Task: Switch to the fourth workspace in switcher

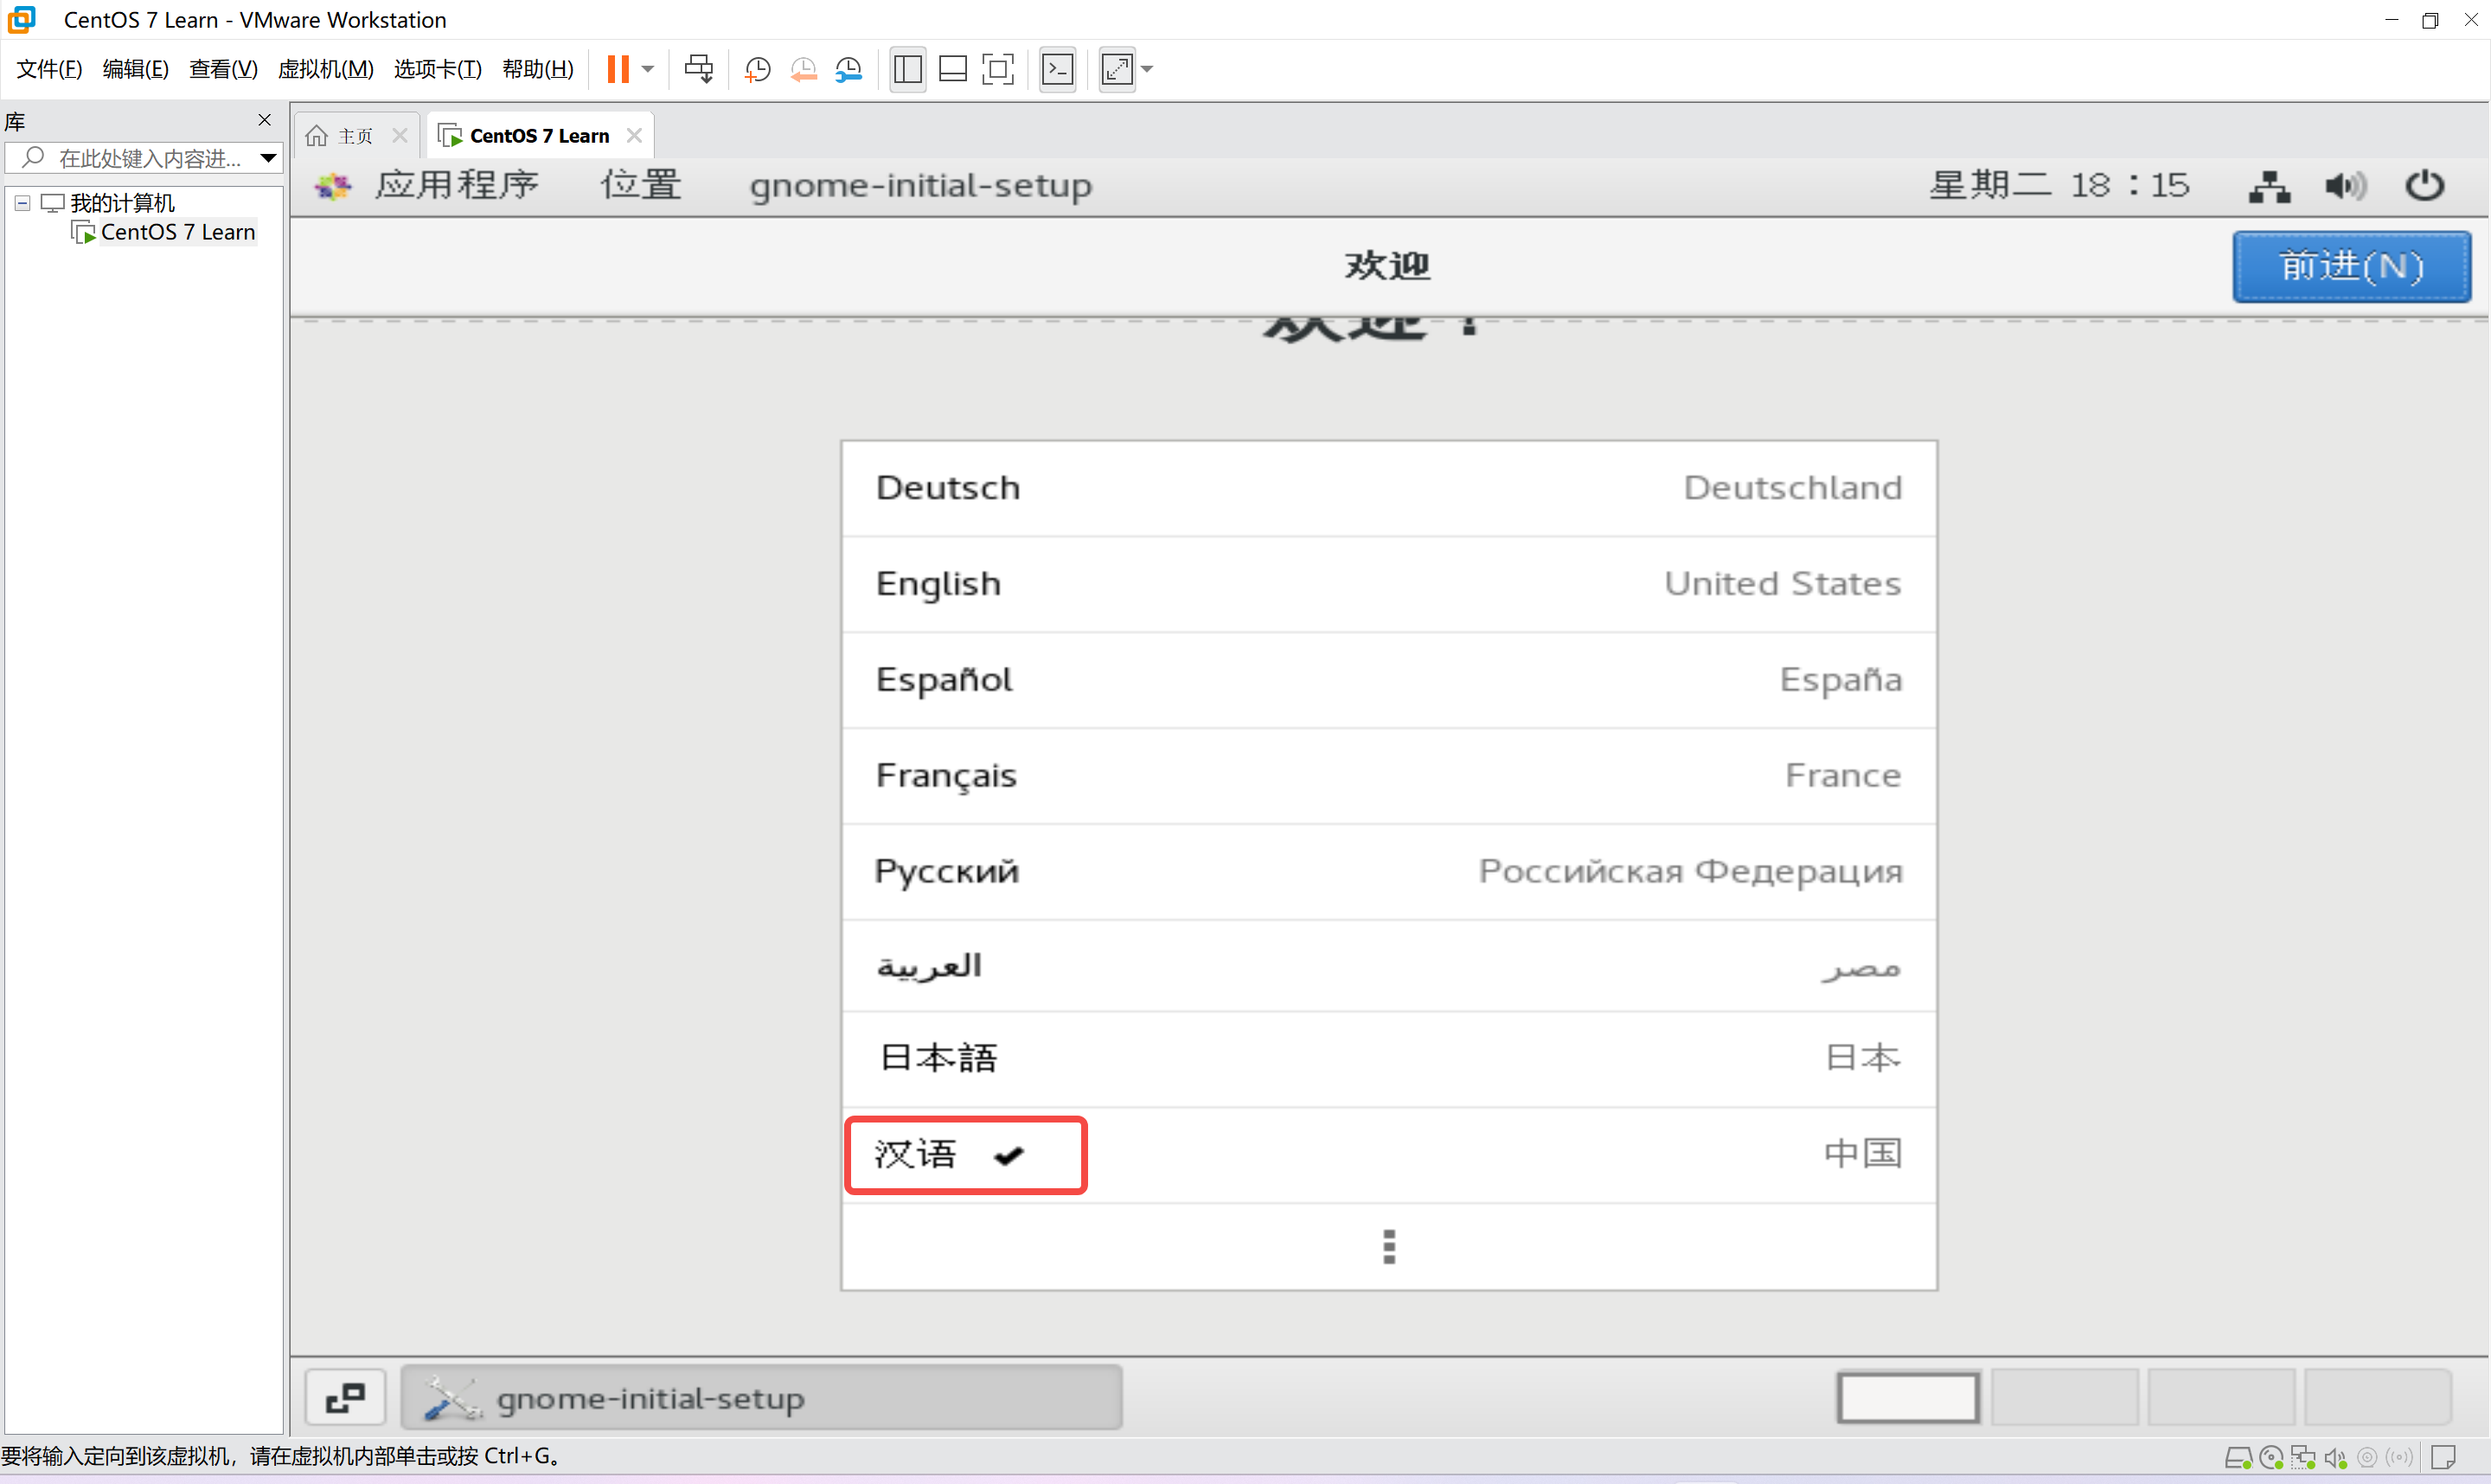Action: click(x=2377, y=1398)
